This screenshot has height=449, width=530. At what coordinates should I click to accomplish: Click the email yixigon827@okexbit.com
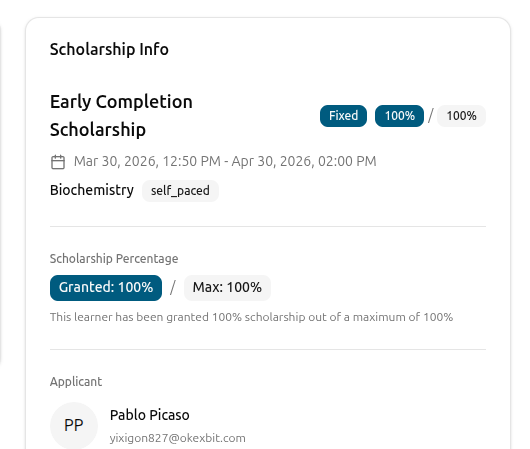point(177,438)
